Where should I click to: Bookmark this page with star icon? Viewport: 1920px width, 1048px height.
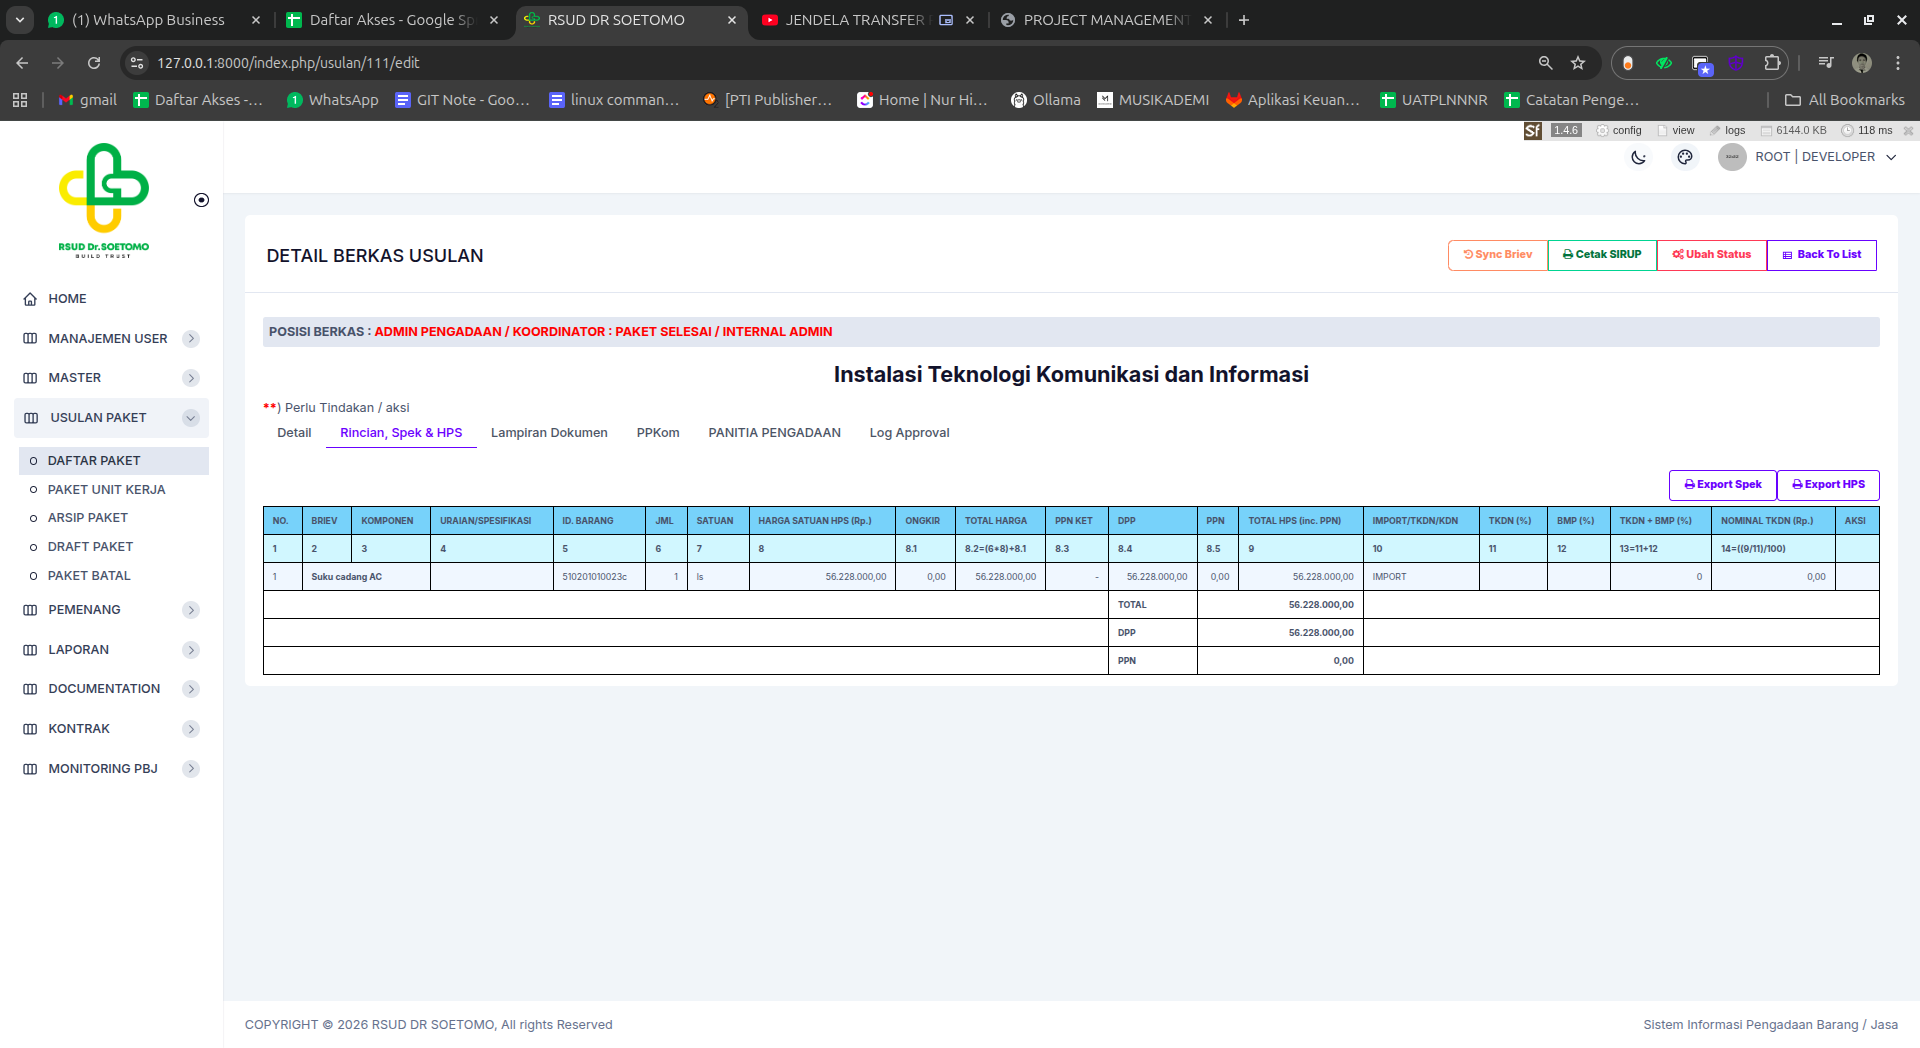1578,63
